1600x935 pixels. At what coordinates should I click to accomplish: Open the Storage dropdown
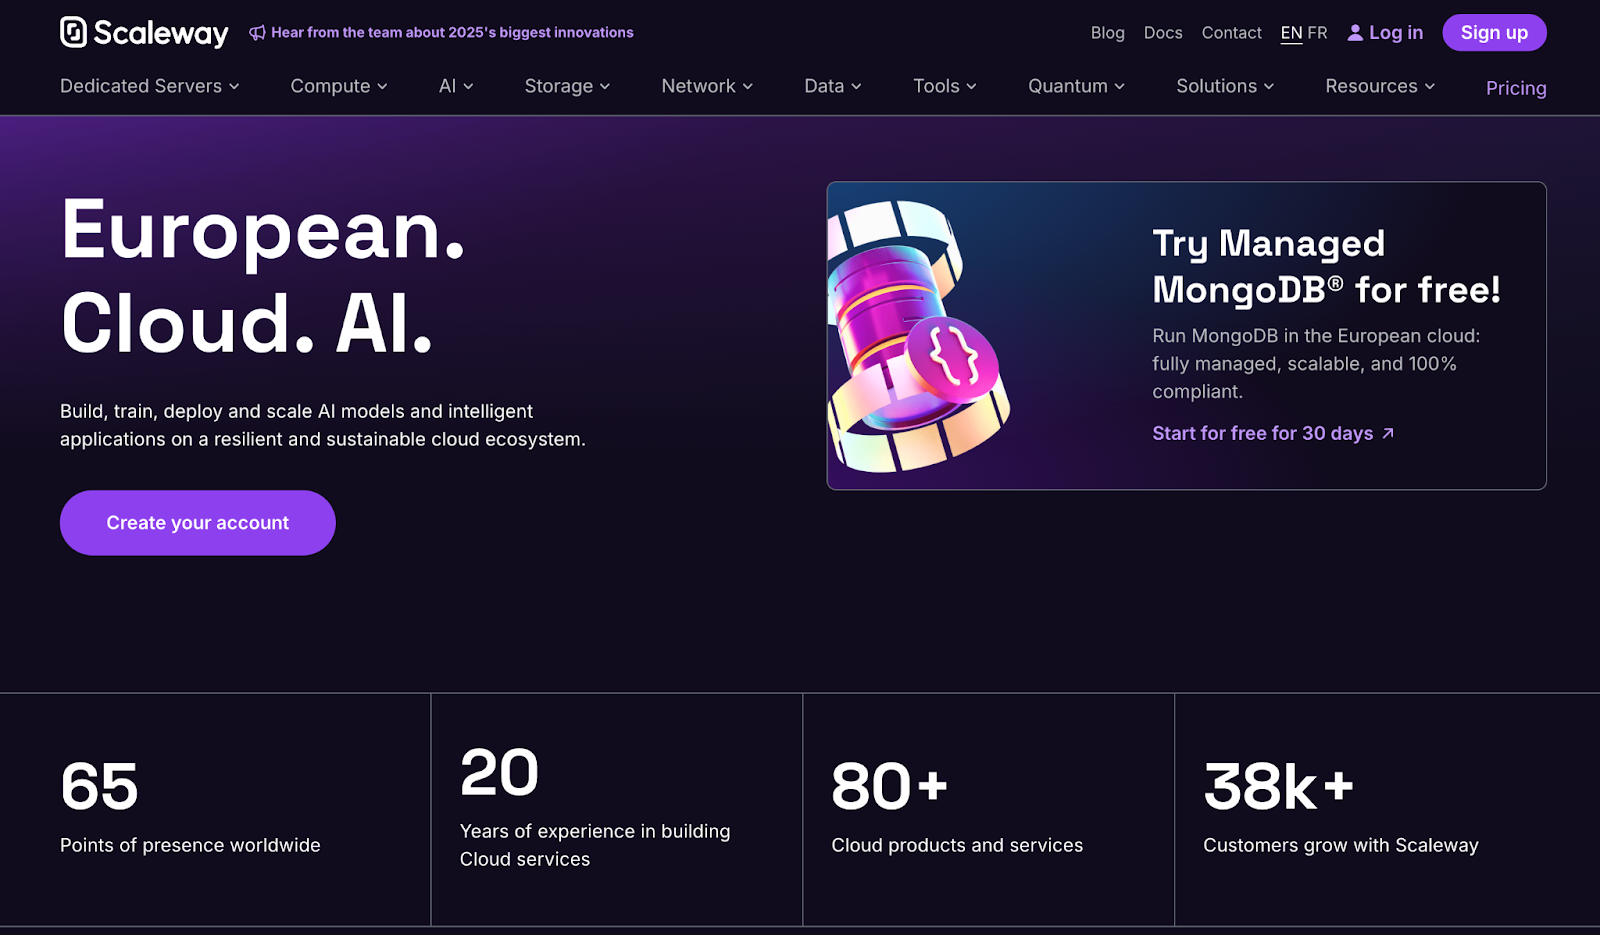(566, 86)
